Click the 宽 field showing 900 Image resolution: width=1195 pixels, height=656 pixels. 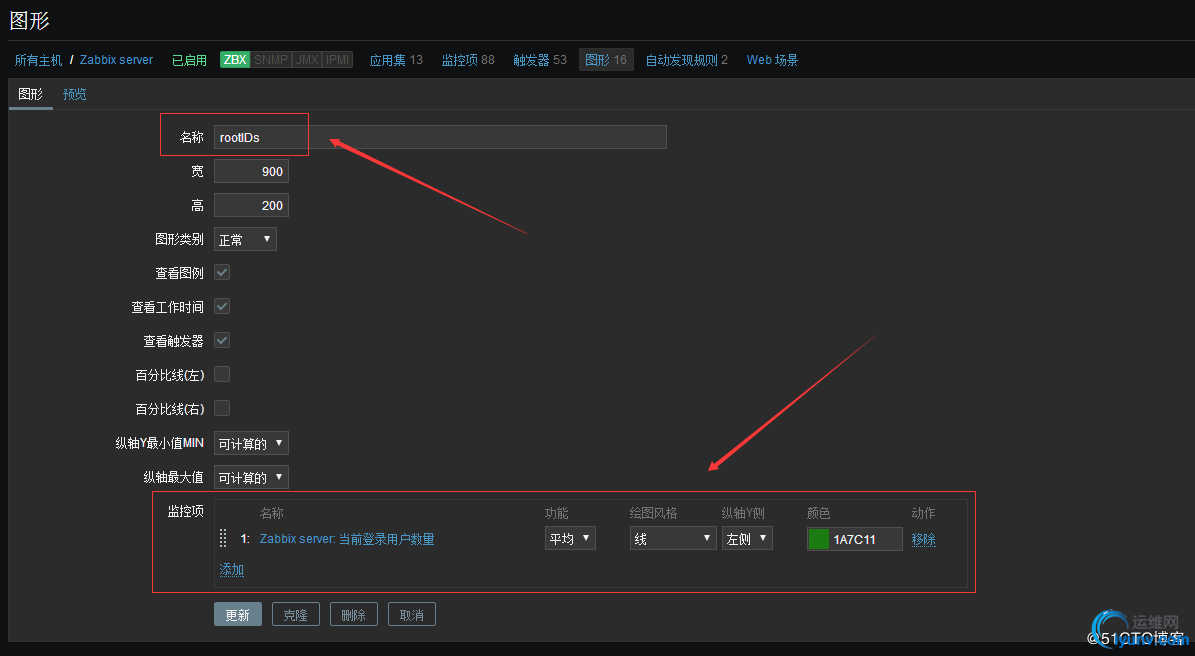pos(251,171)
